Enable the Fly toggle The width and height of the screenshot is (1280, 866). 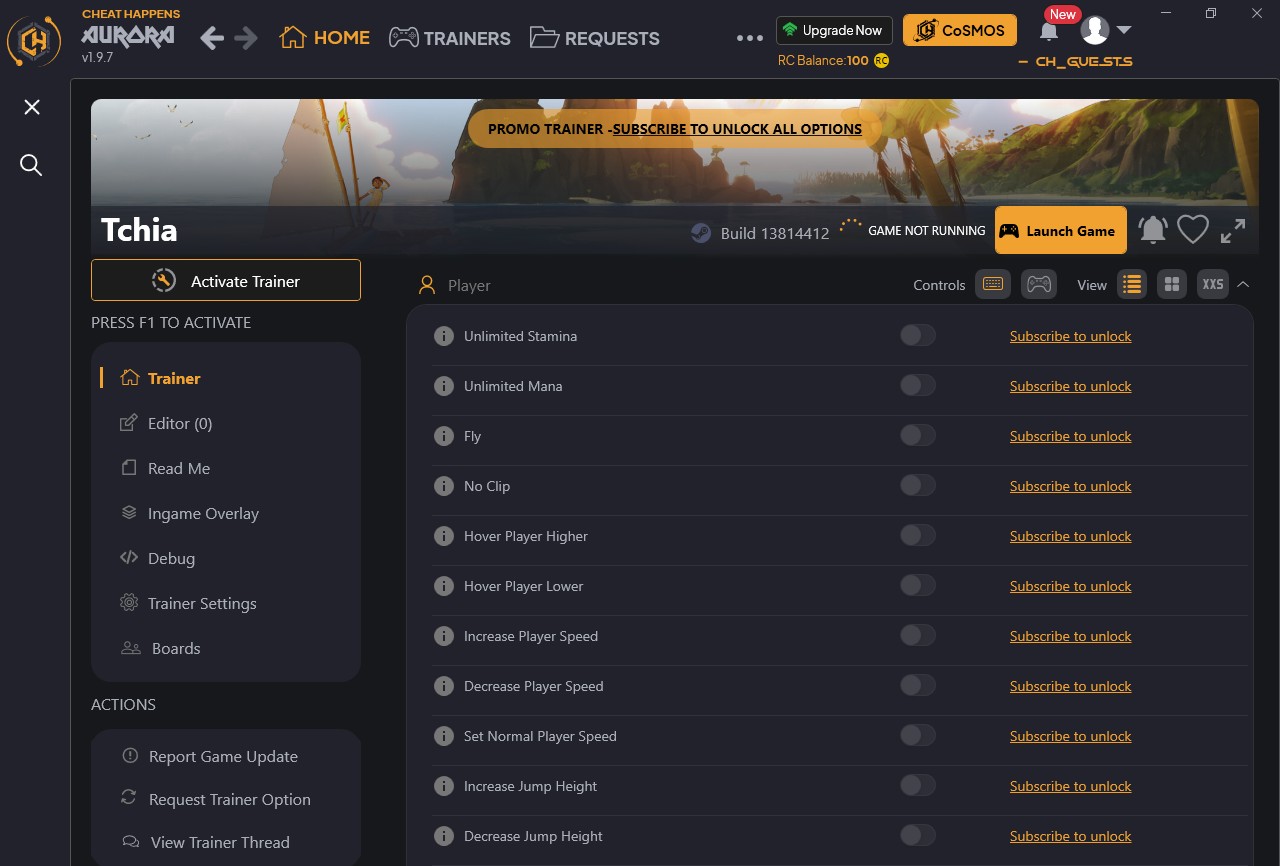point(918,435)
